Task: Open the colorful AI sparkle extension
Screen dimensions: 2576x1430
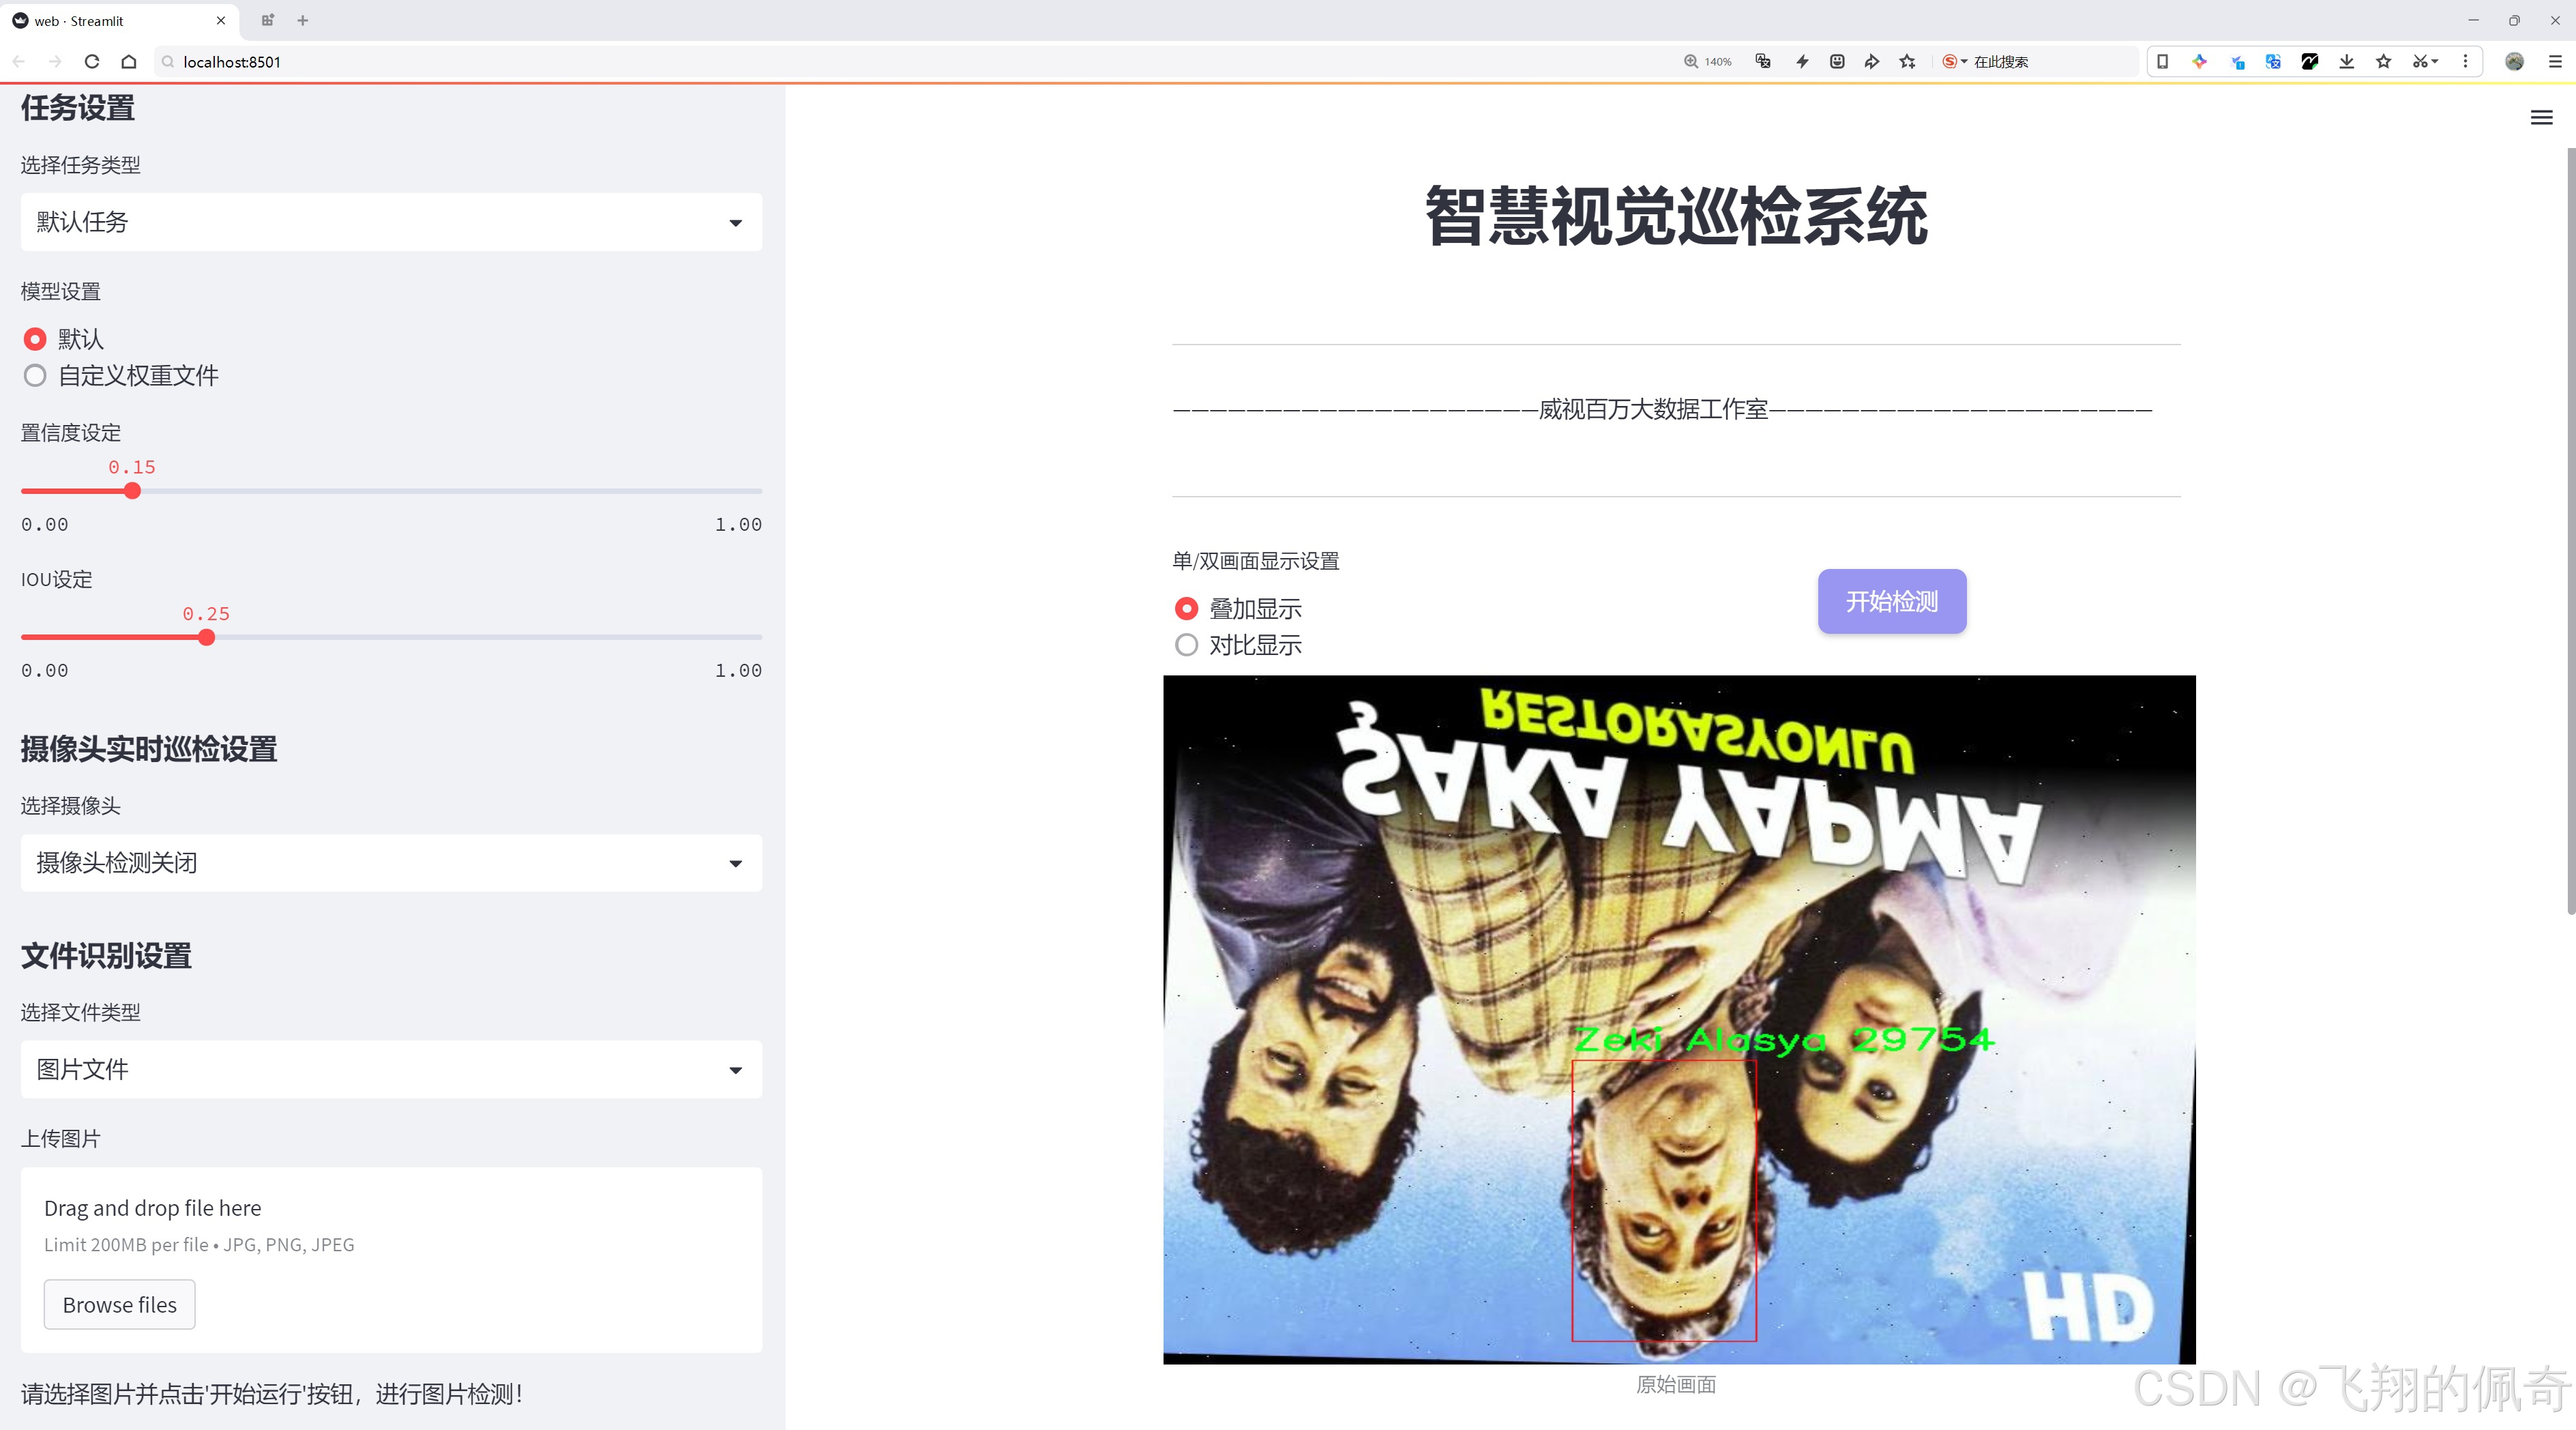Action: pyautogui.click(x=2199, y=62)
